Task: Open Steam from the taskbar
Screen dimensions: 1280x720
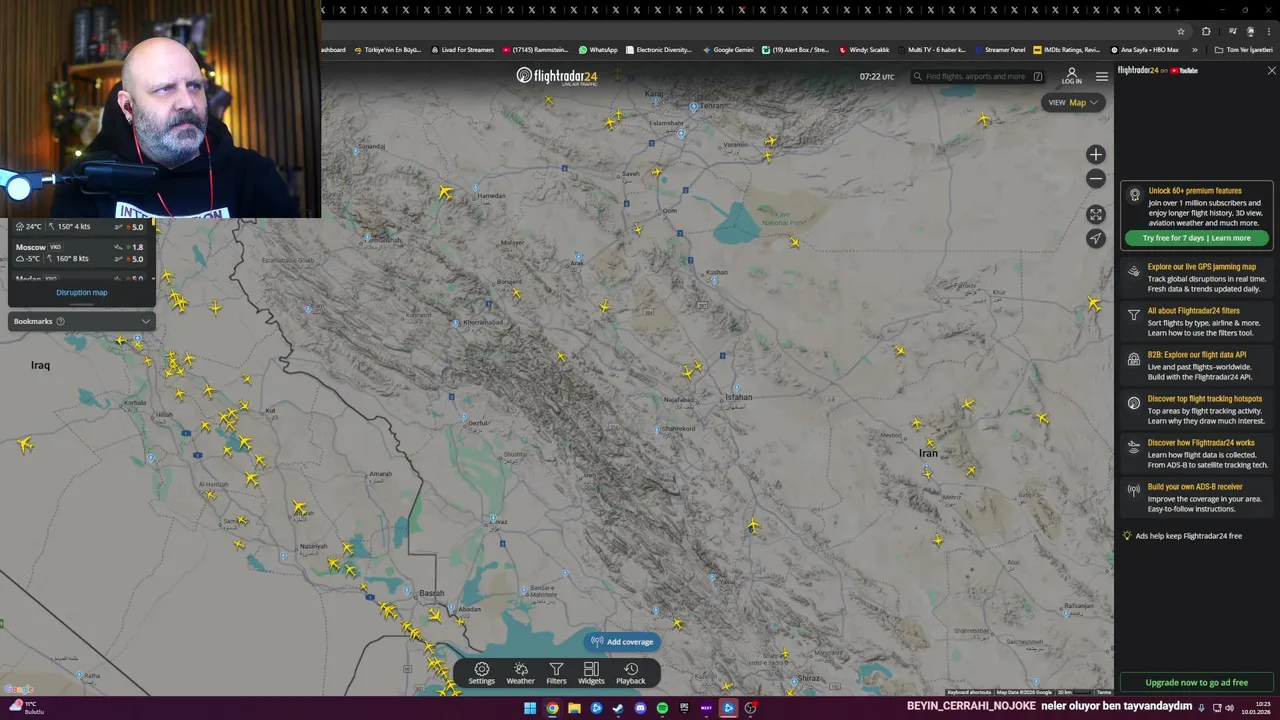Action: 618,708
